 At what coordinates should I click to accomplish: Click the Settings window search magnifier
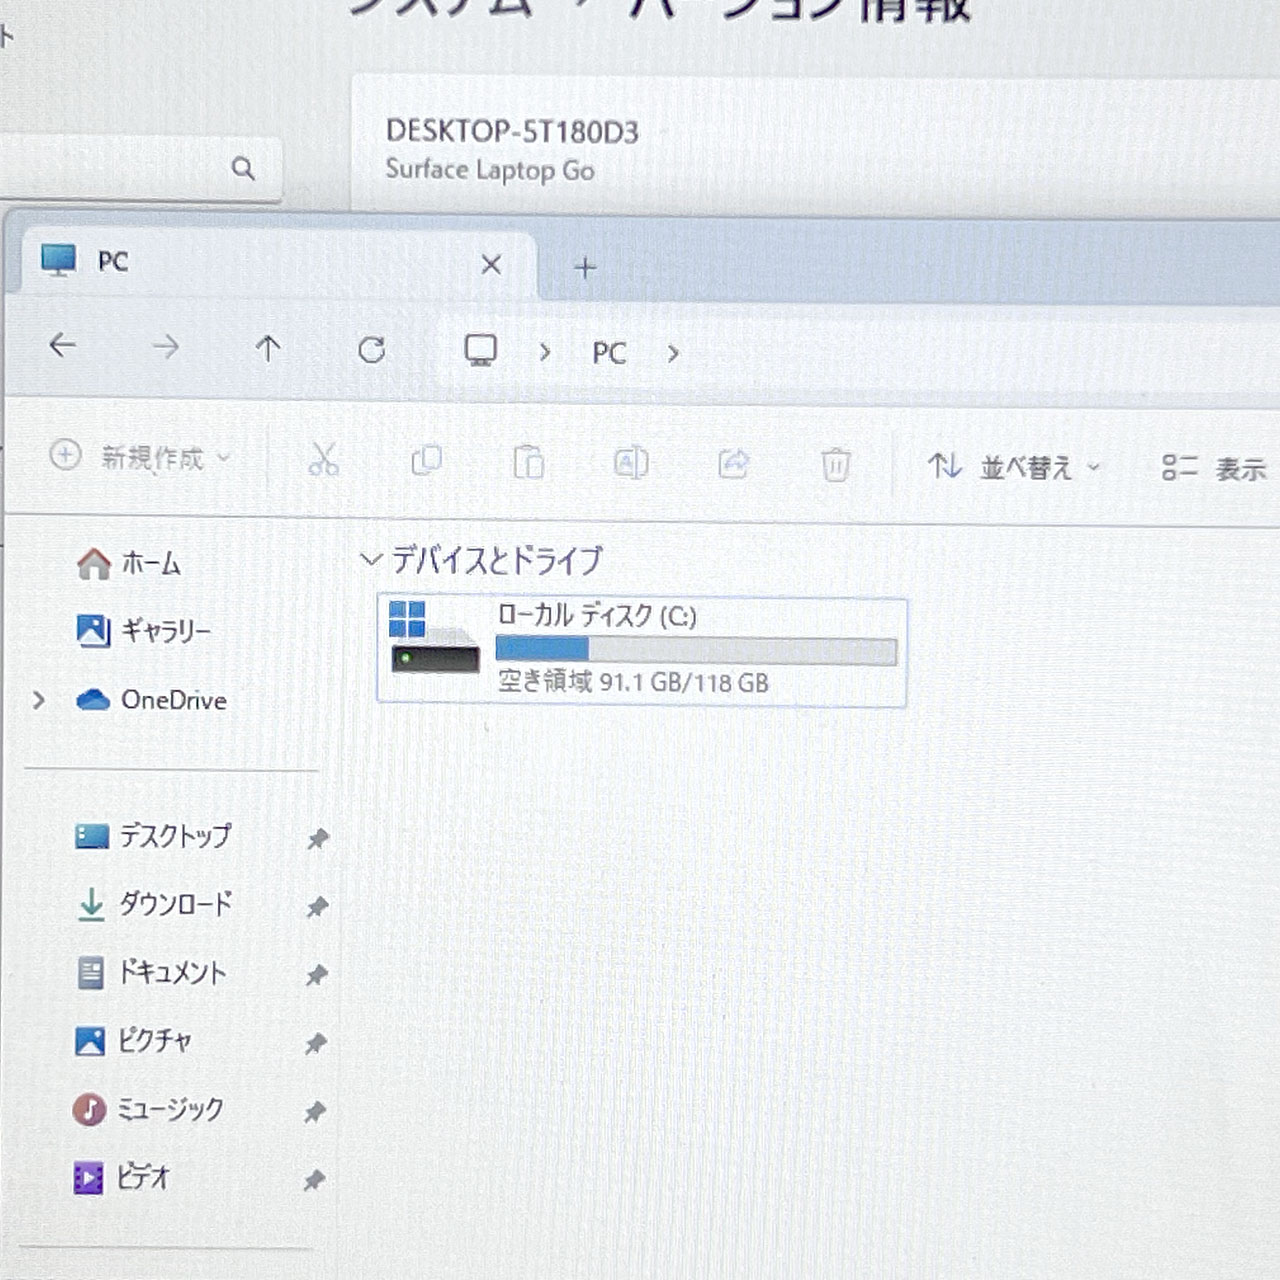[243, 168]
